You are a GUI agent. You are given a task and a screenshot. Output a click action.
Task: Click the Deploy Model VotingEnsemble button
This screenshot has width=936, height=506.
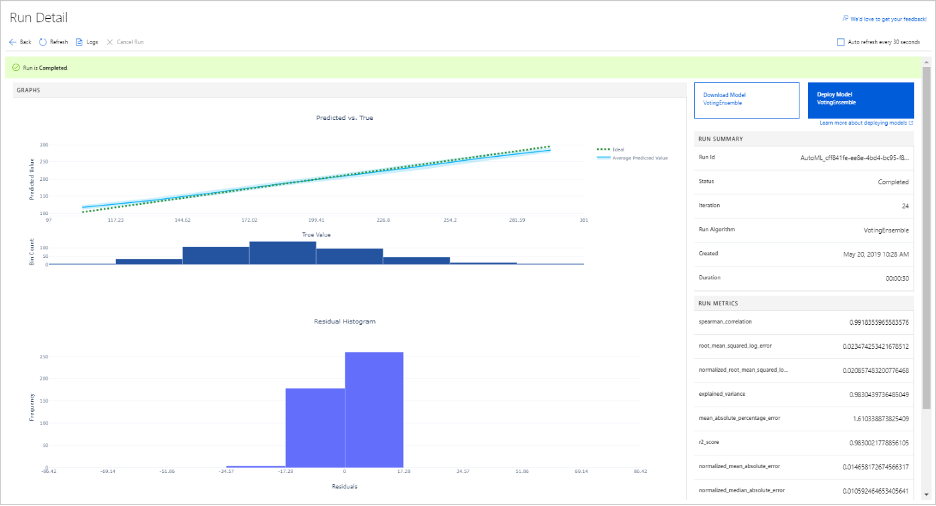(860, 99)
